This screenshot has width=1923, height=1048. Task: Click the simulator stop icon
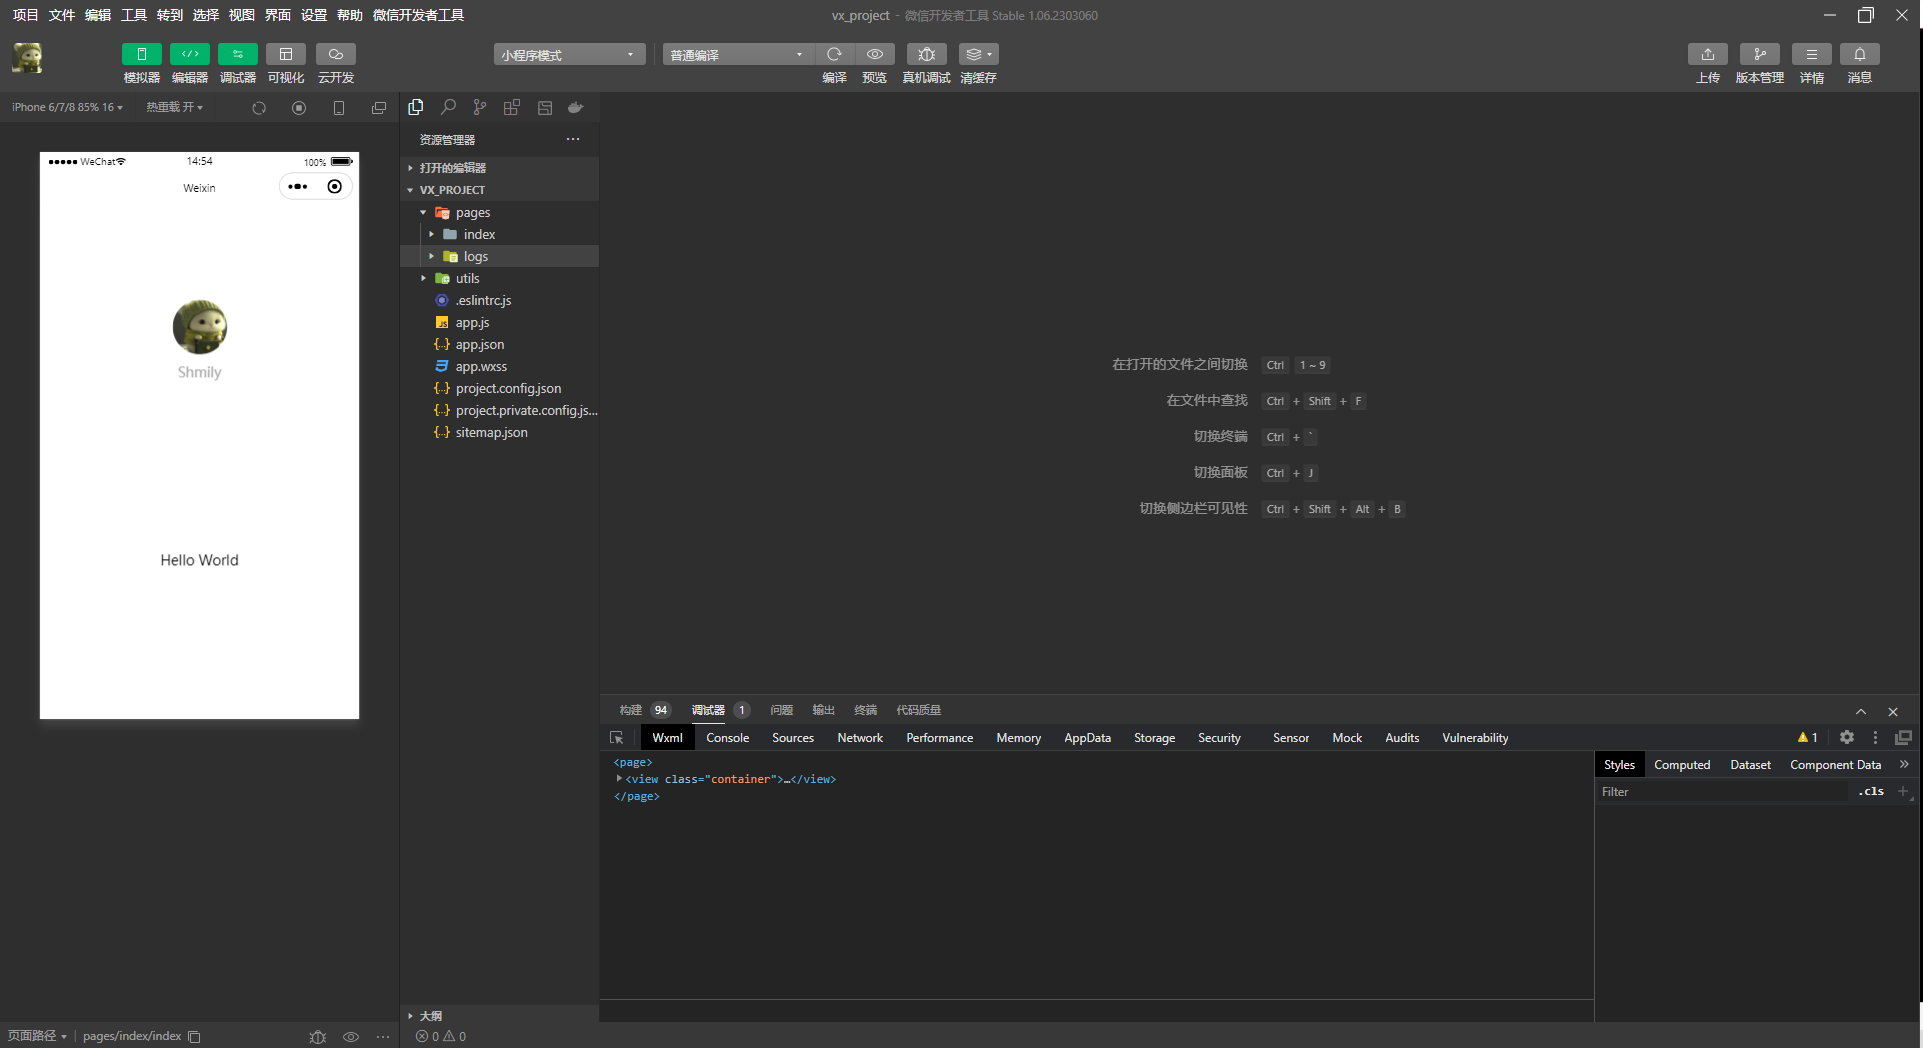point(299,108)
